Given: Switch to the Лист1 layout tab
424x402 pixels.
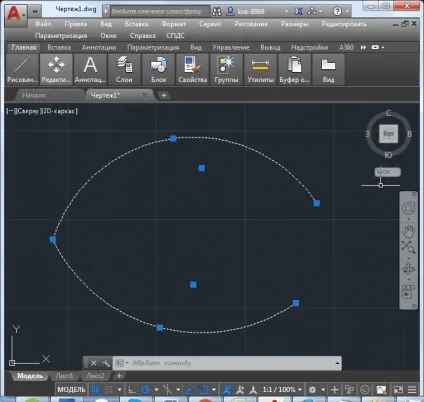Looking at the screenshot, I should coord(64,376).
